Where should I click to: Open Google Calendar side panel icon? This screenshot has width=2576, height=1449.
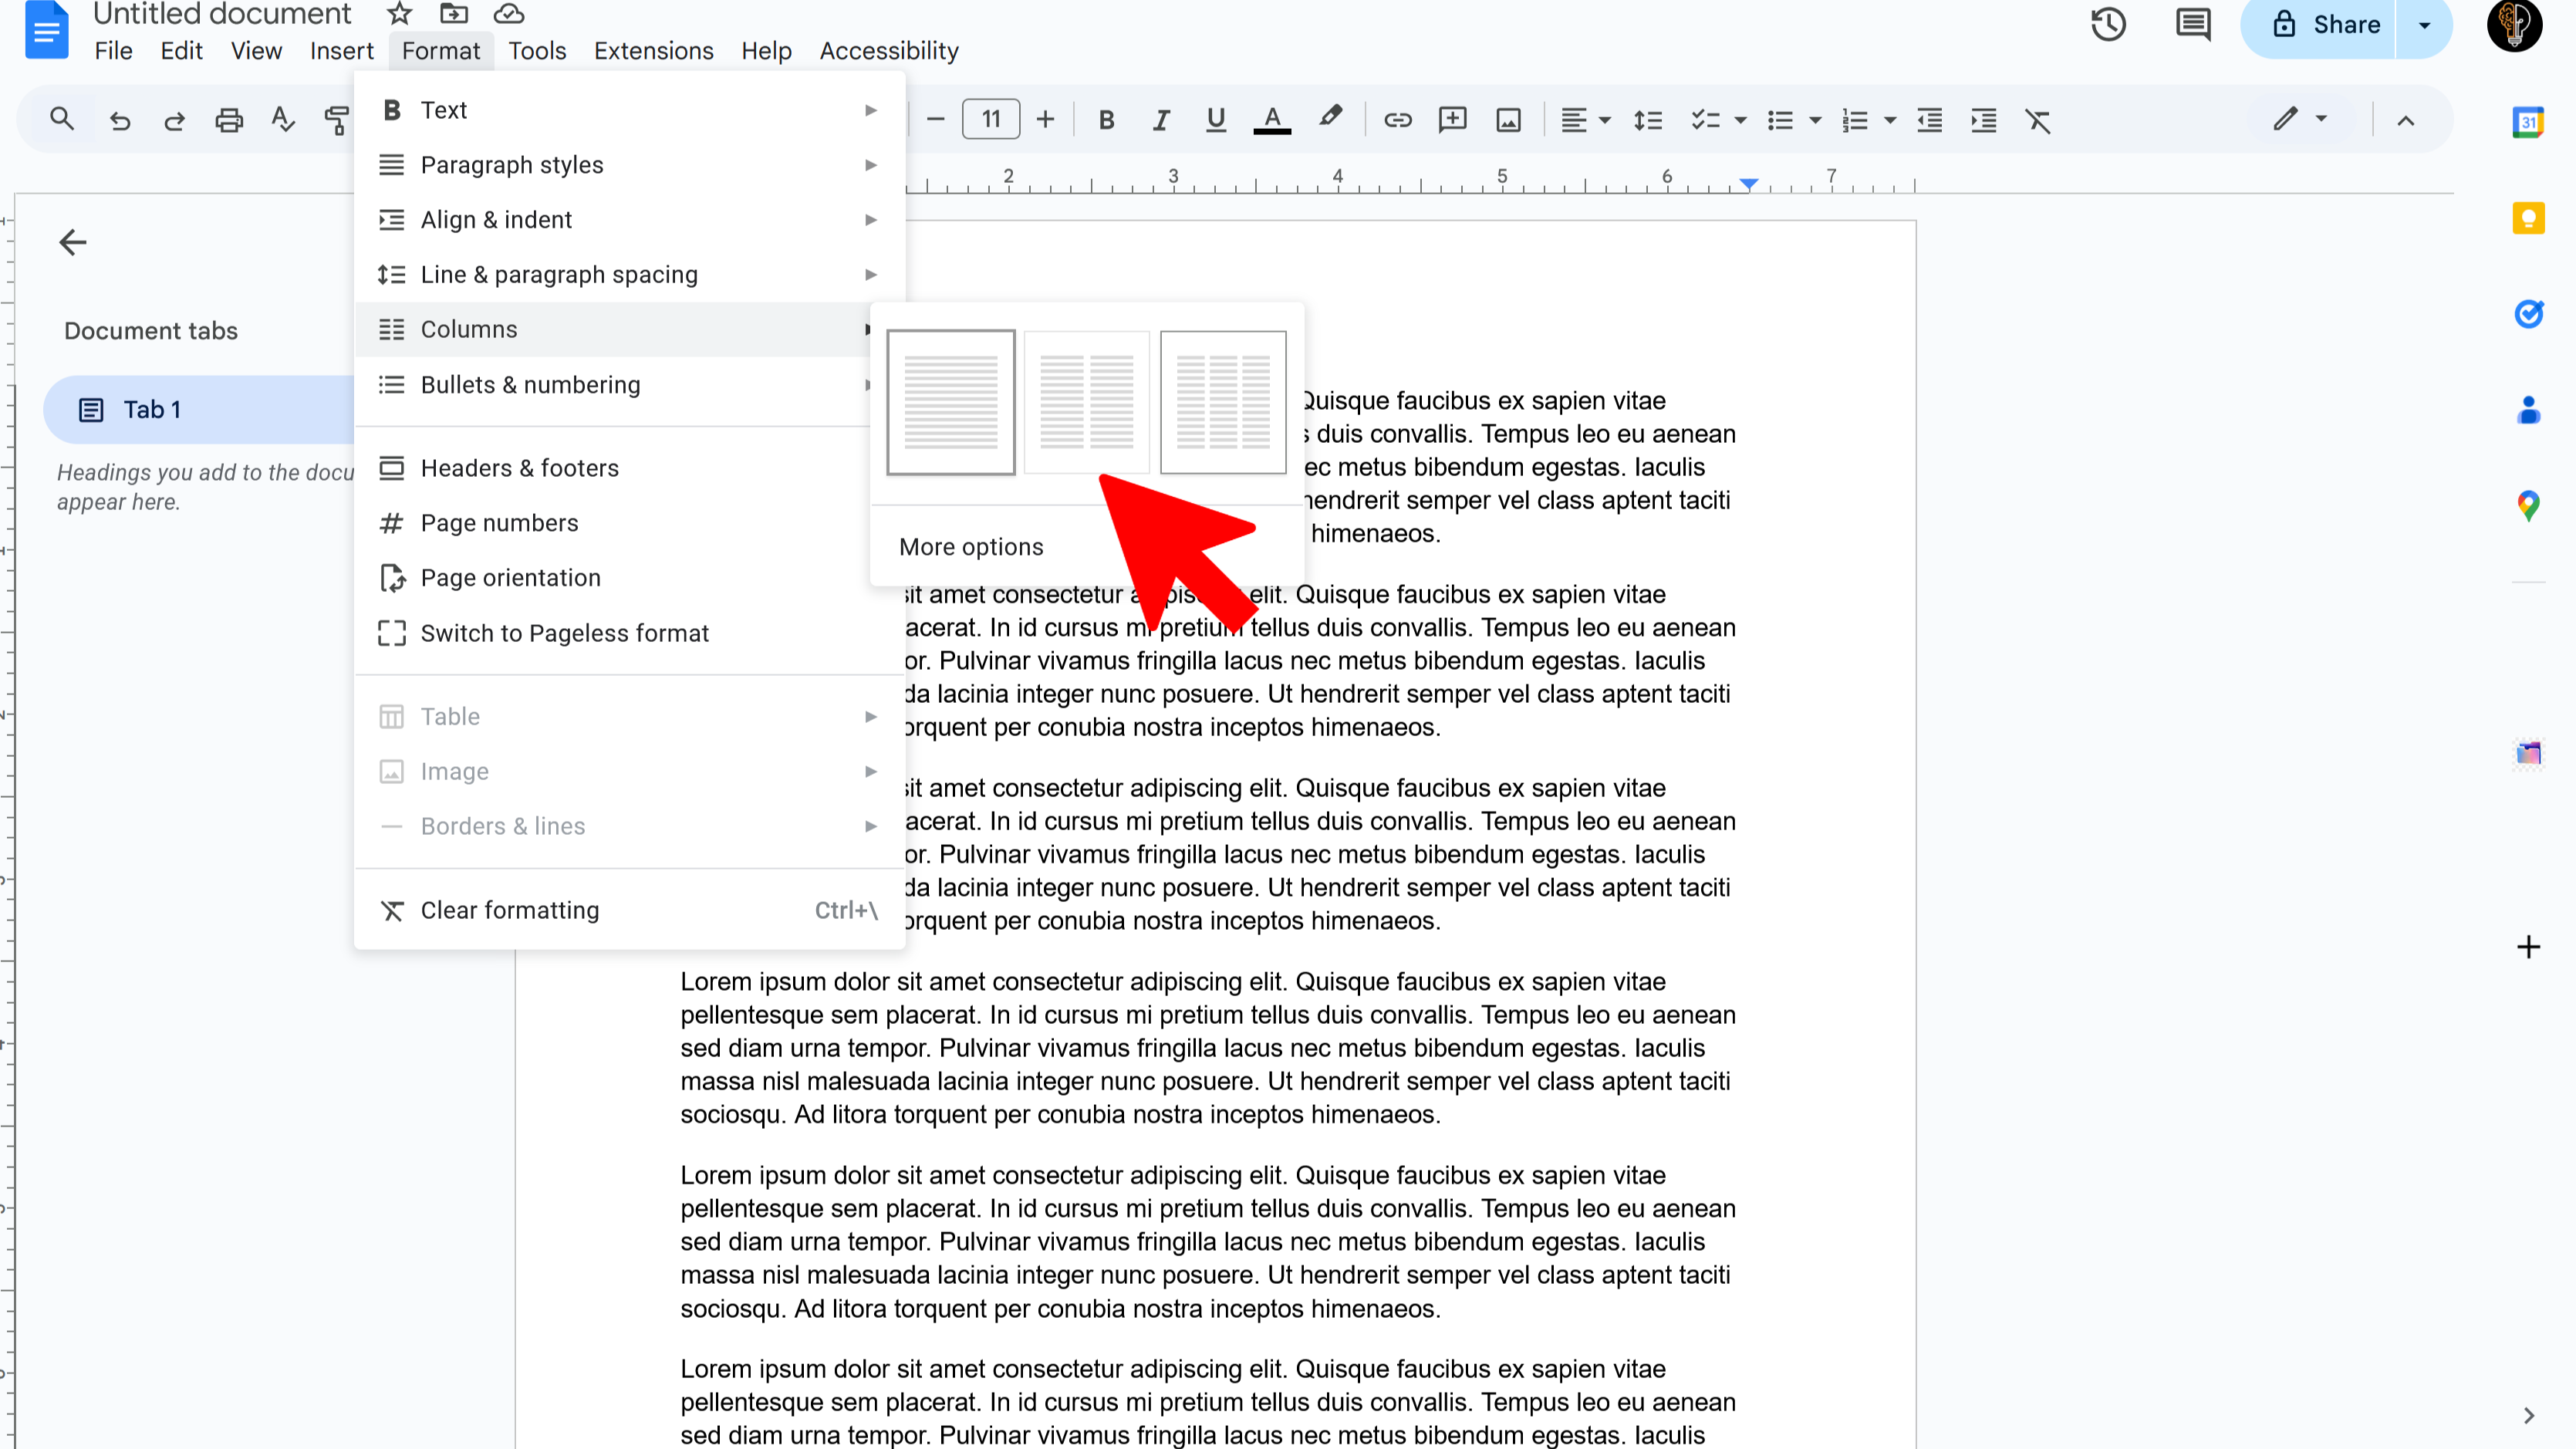pyautogui.click(x=2528, y=122)
